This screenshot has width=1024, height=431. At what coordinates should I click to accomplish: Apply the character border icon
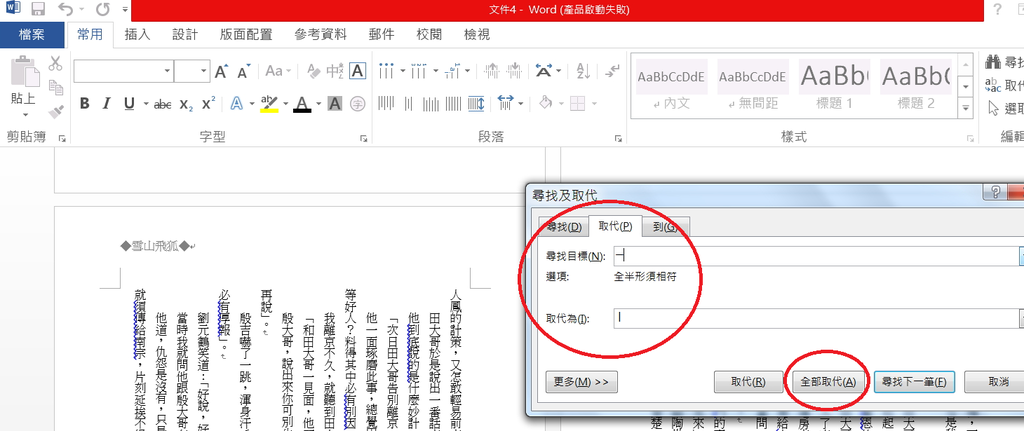point(357,71)
